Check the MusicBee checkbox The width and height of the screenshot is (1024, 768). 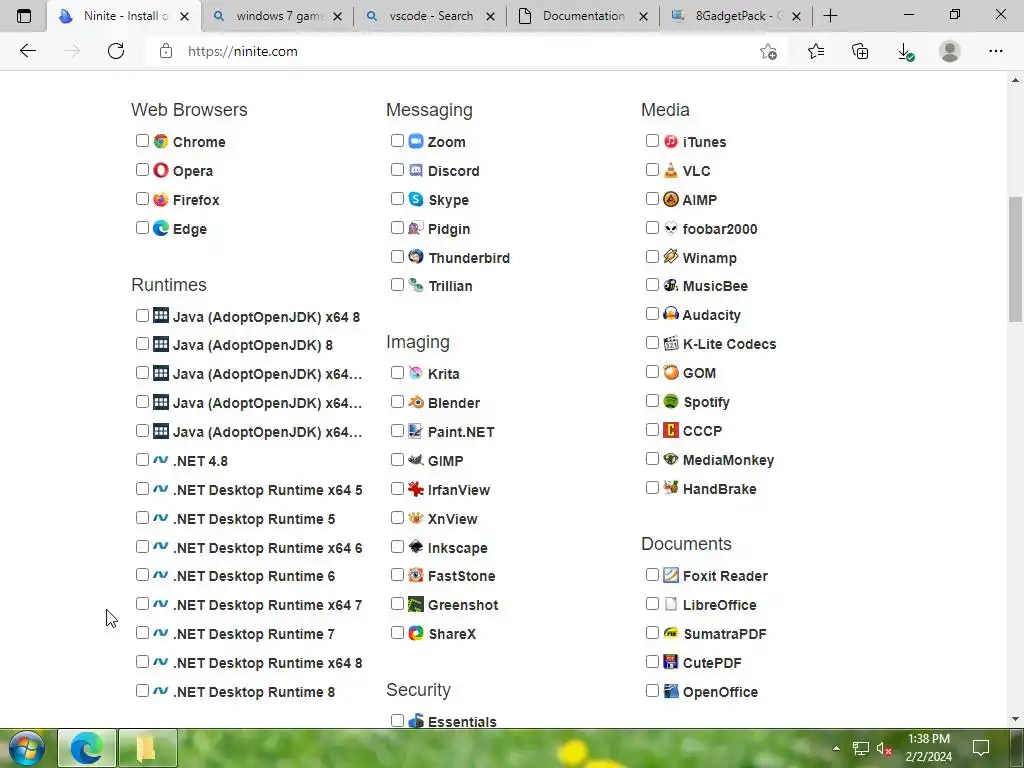pos(652,285)
